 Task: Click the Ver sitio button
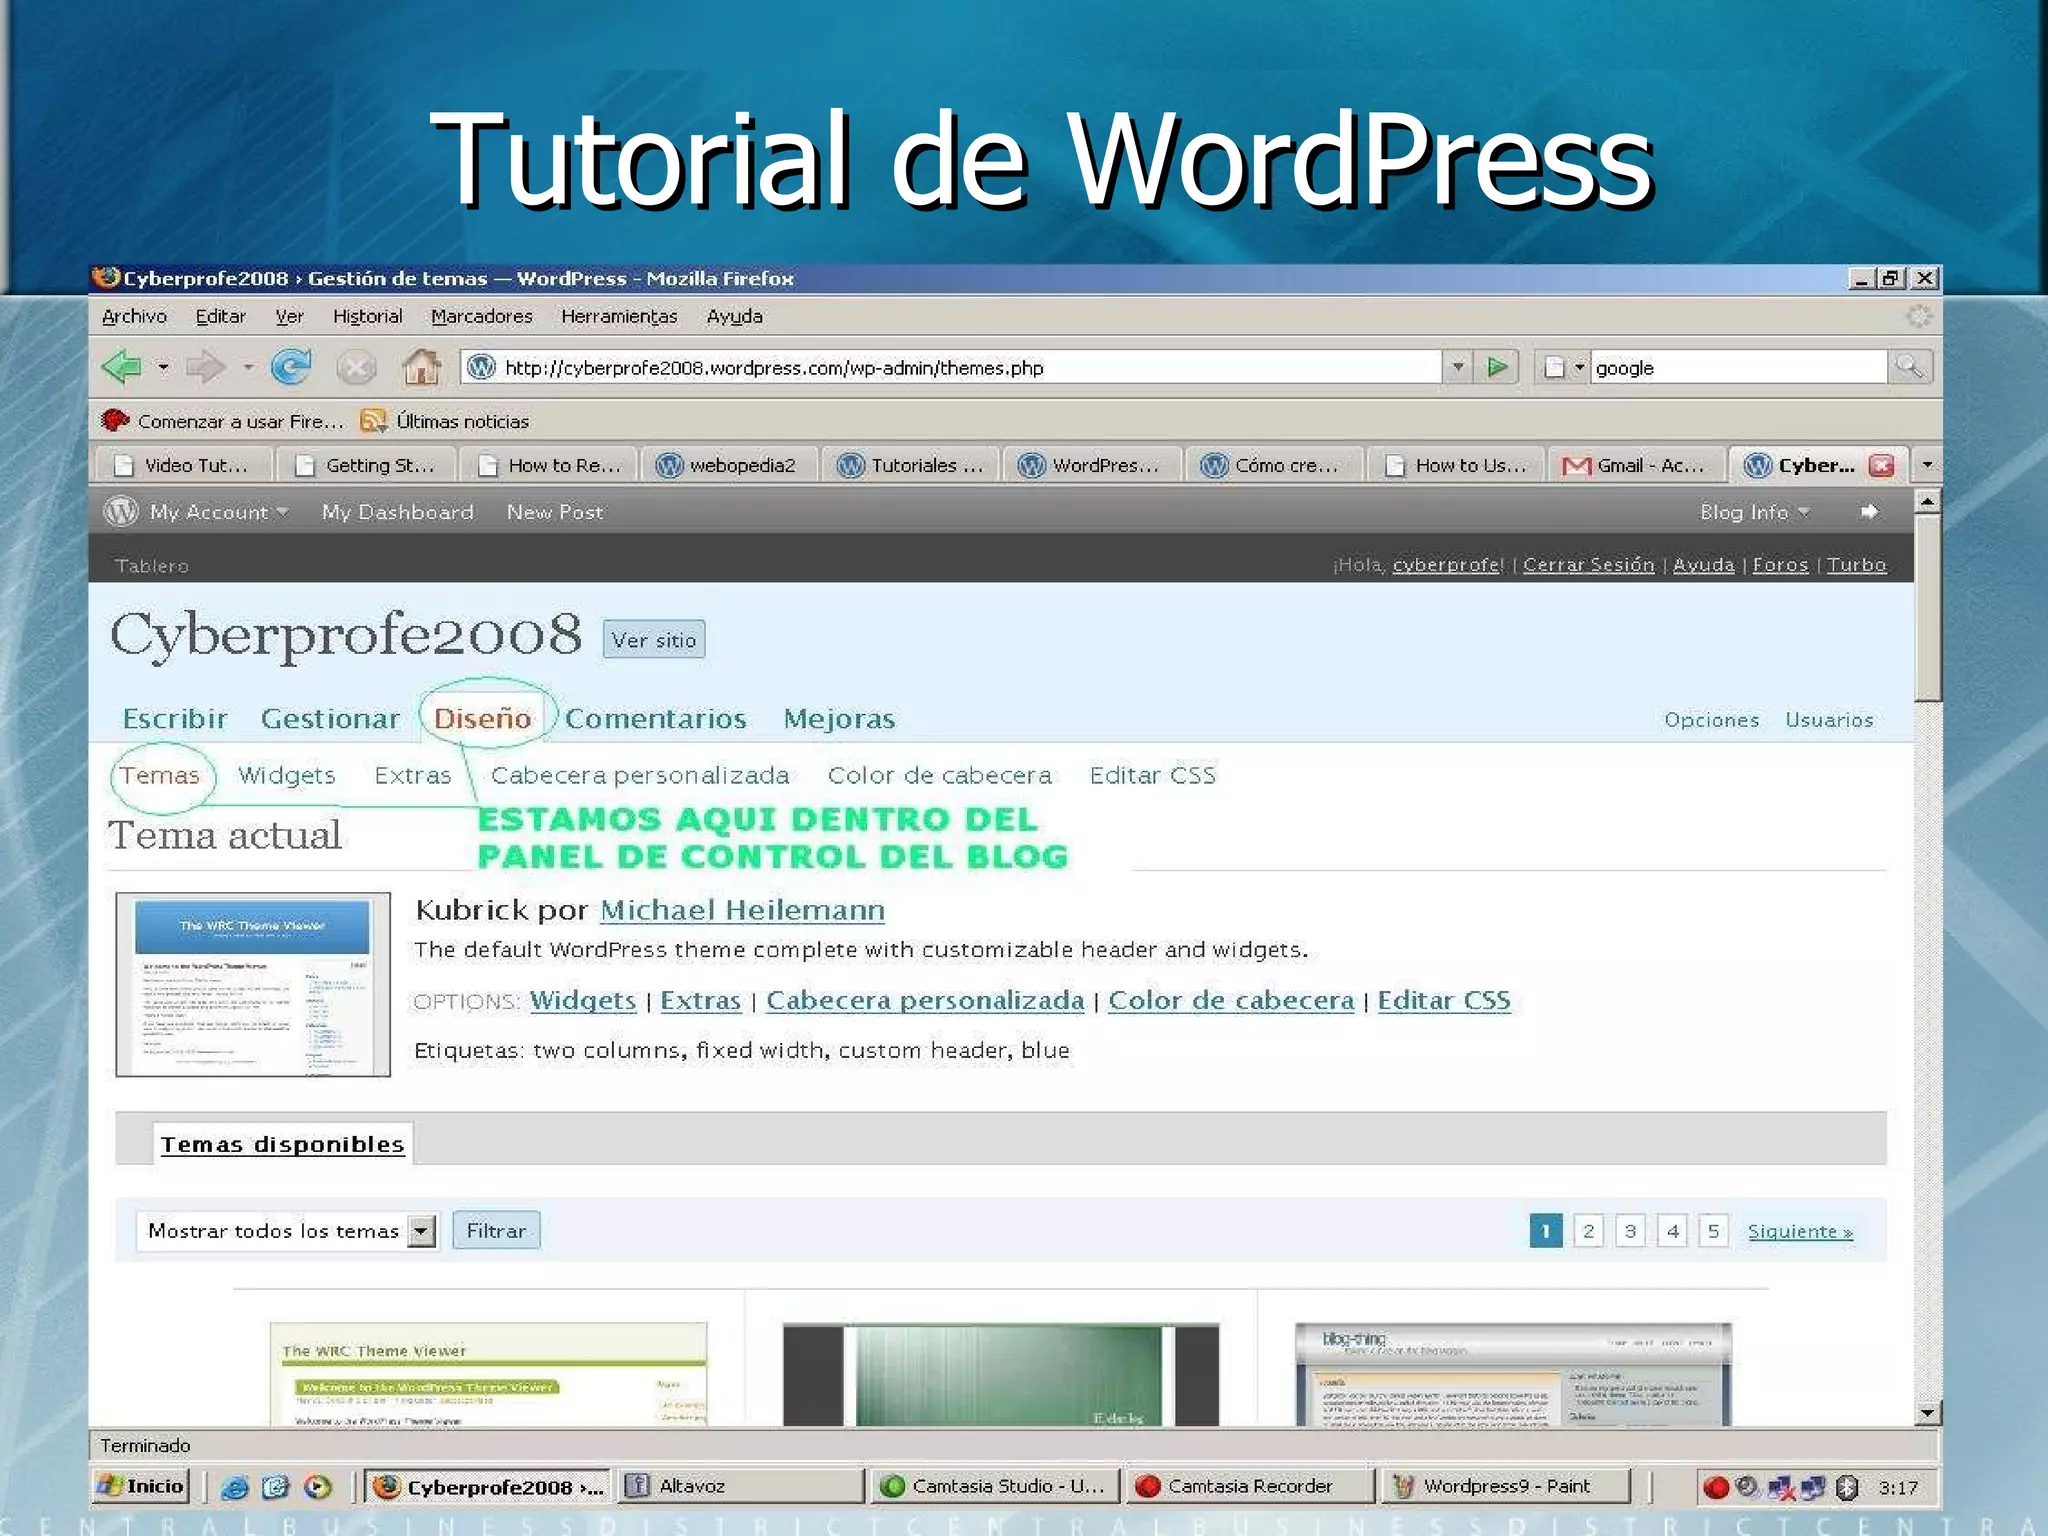pos(654,640)
